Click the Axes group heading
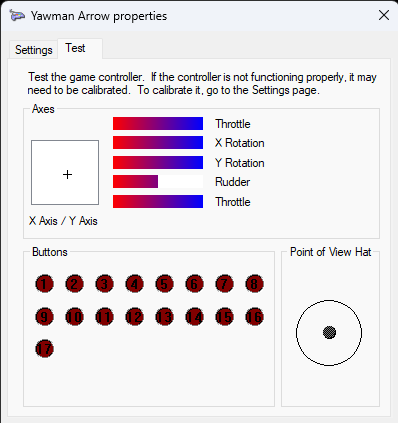398x423 pixels. (43, 109)
